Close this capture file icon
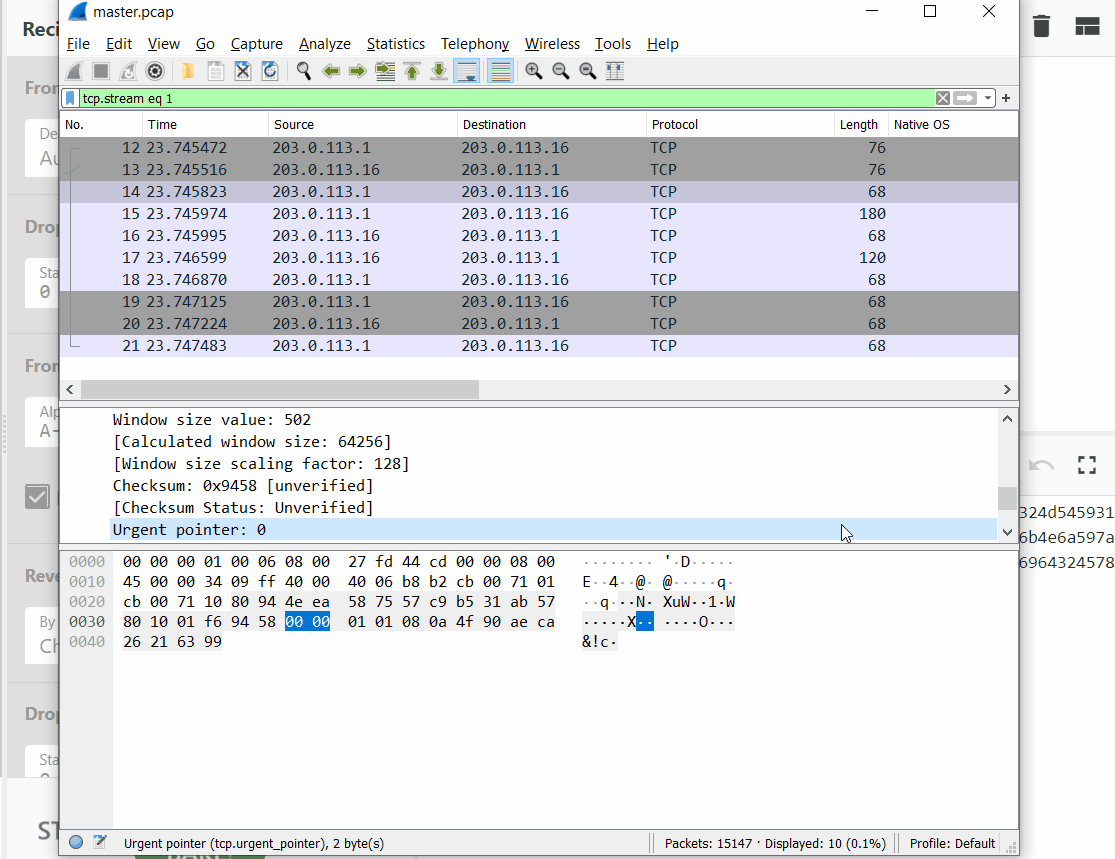Image resolution: width=1115 pixels, height=859 pixels. (x=242, y=71)
